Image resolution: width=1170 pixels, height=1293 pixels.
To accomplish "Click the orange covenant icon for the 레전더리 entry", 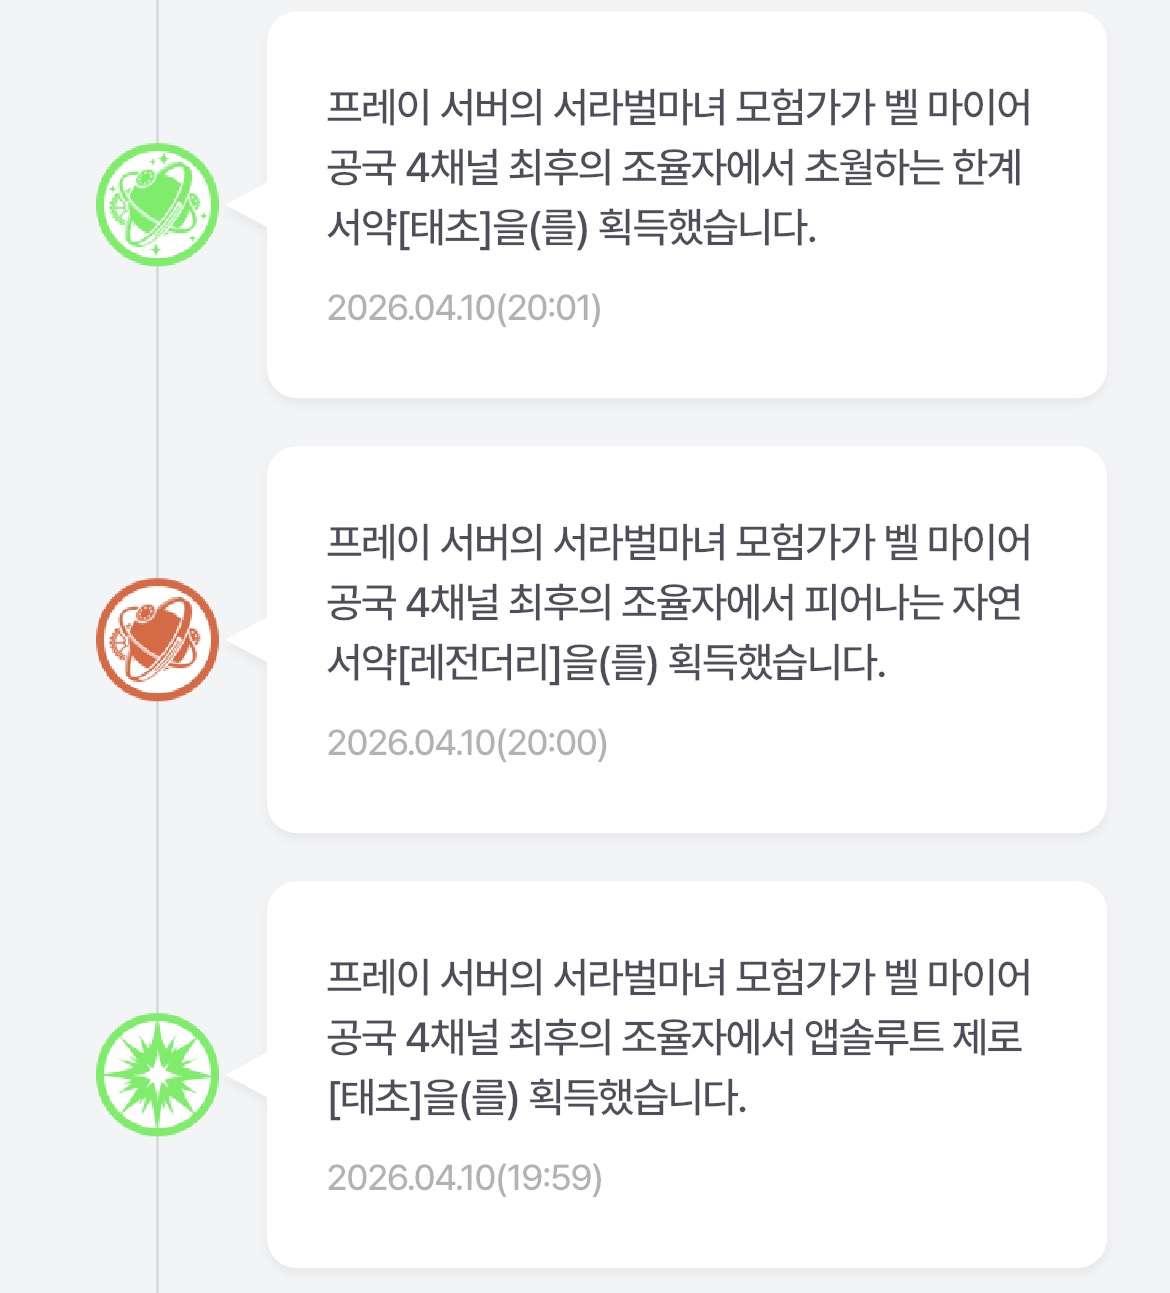I will [x=157, y=640].
